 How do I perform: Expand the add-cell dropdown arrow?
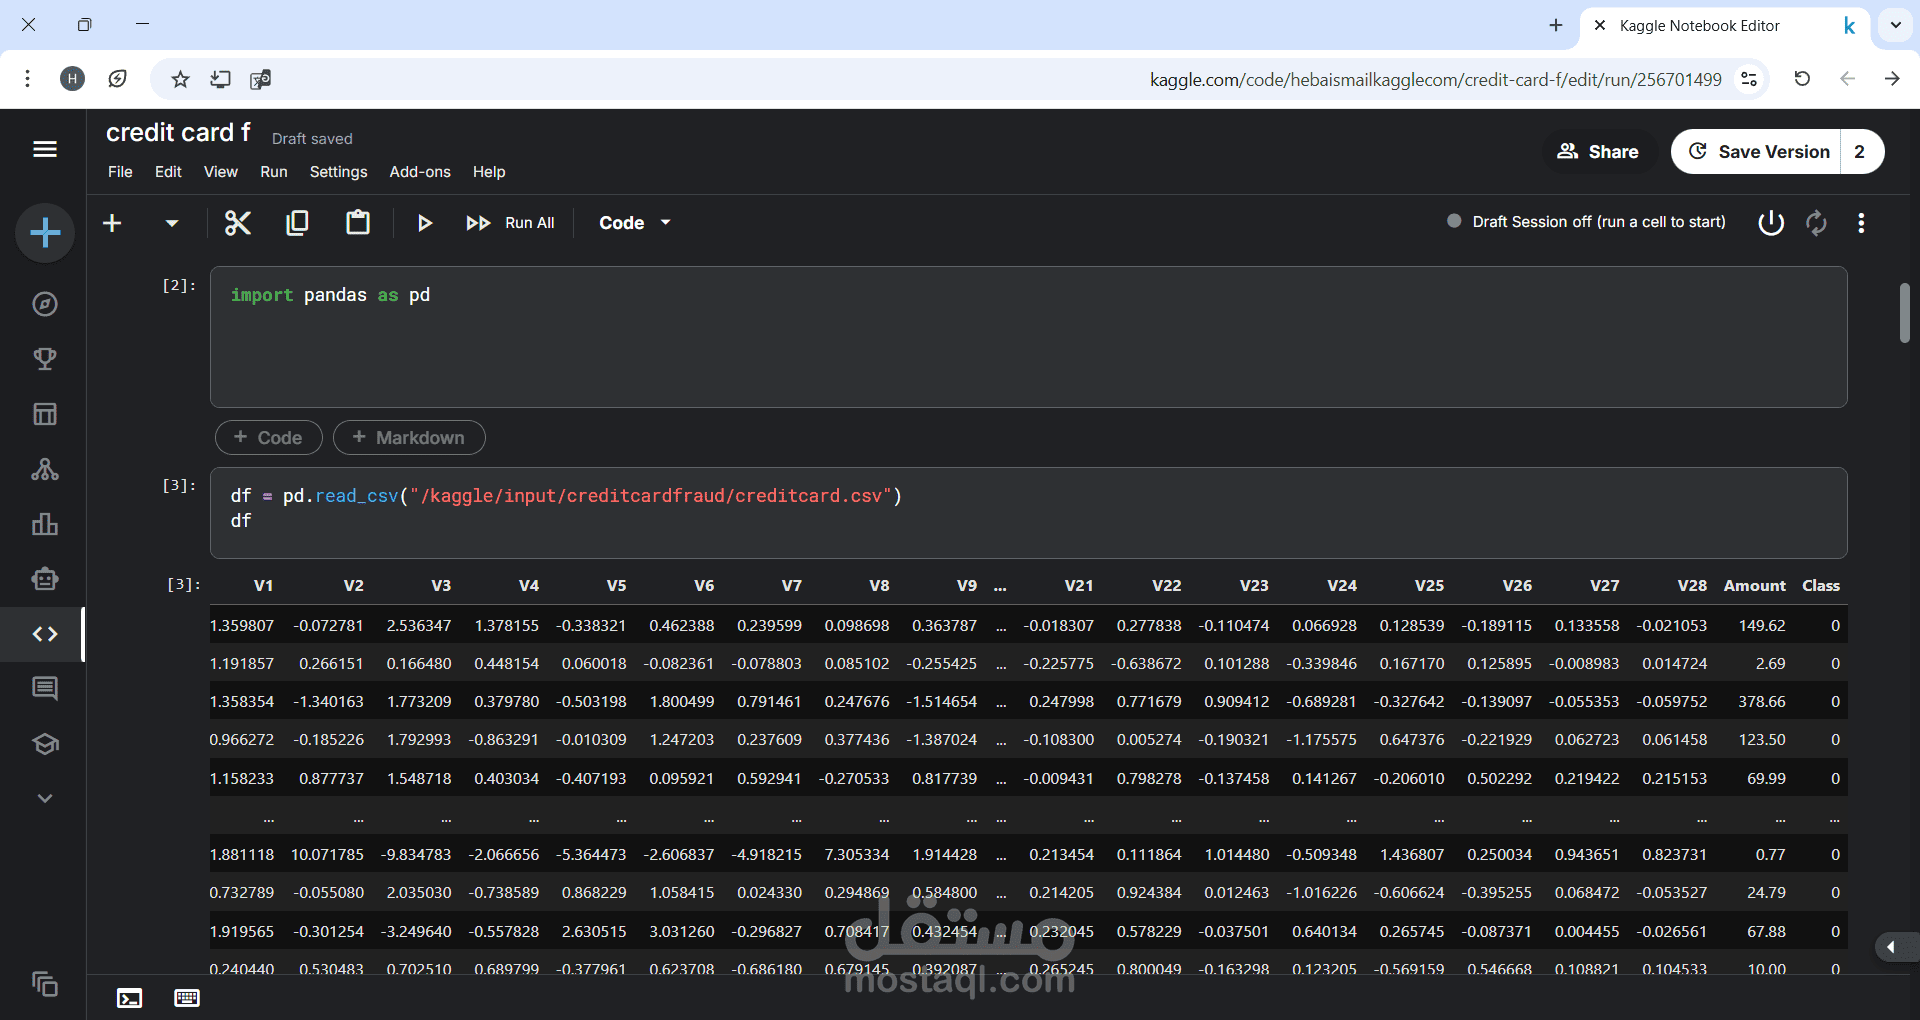(x=172, y=223)
